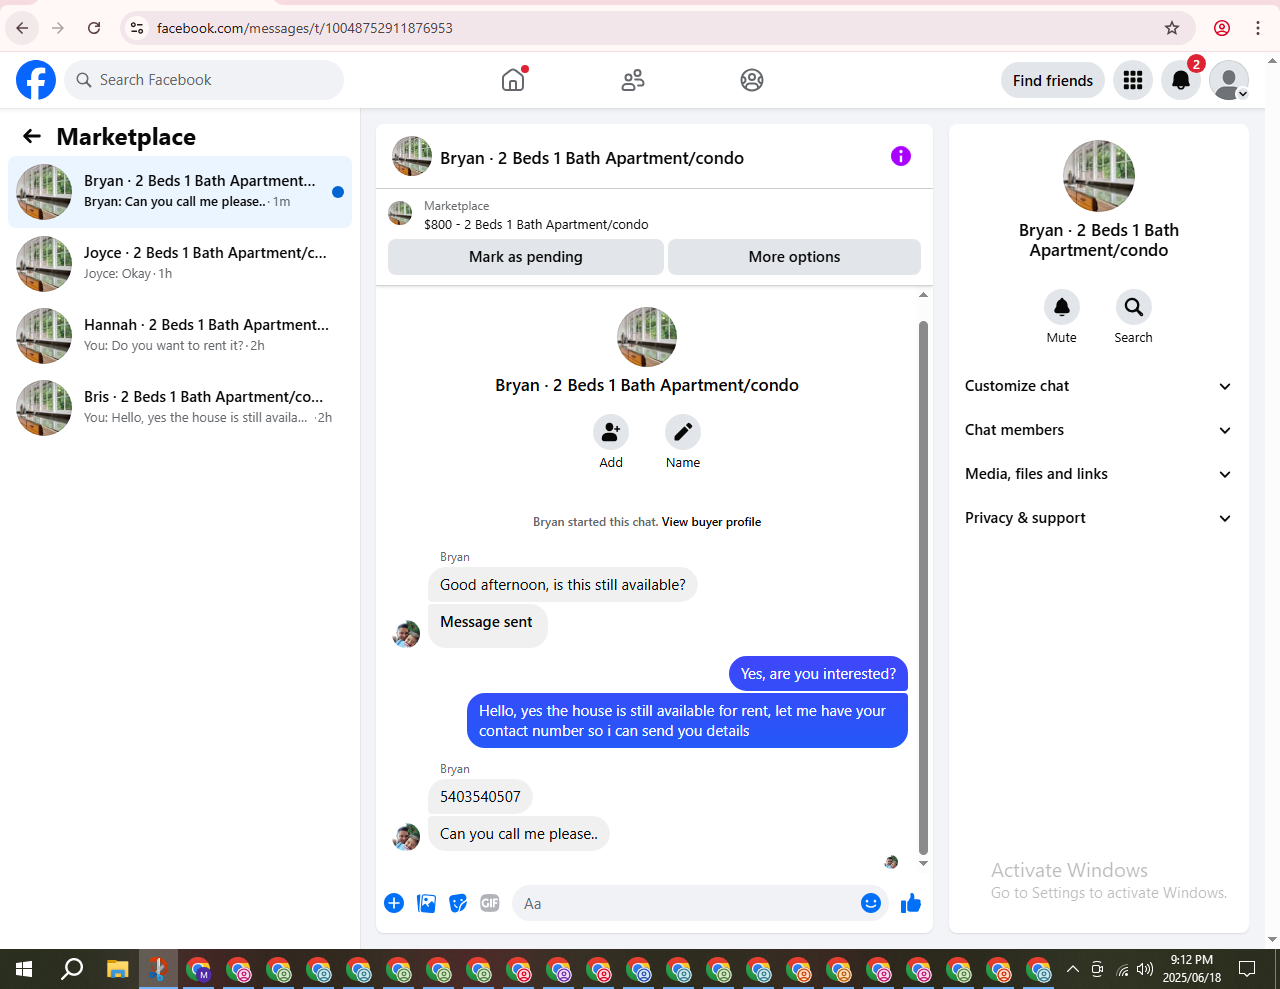Click the Aa message input field
Viewport: 1280px width, 989px height.
point(686,904)
